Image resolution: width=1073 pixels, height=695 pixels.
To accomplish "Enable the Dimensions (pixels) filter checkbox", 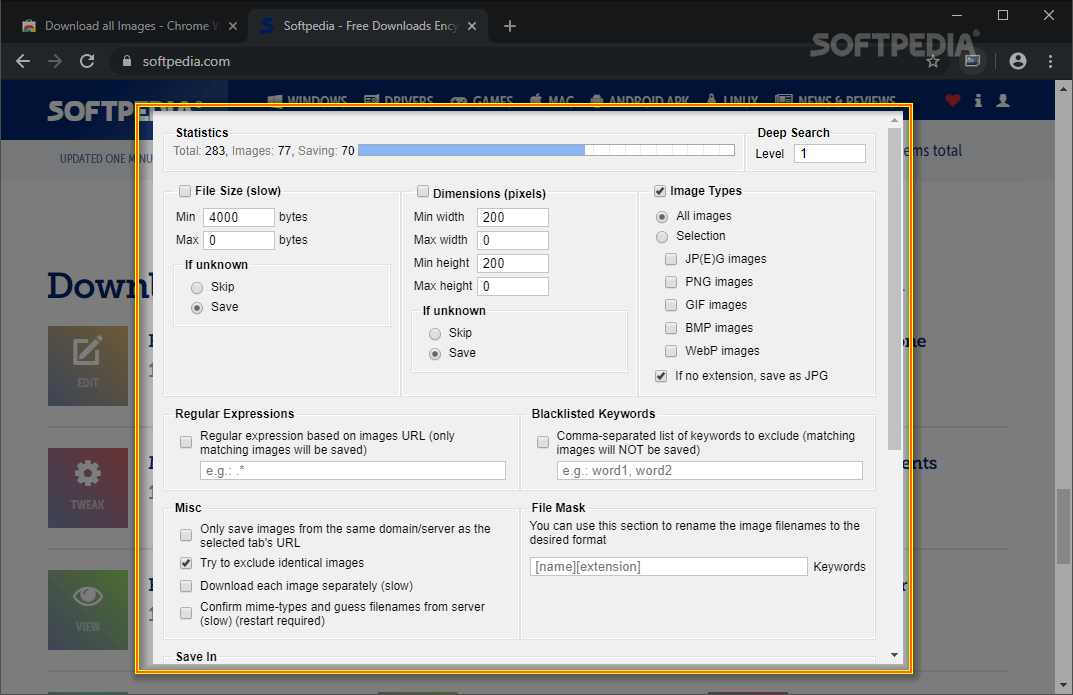I will click(x=423, y=192).
